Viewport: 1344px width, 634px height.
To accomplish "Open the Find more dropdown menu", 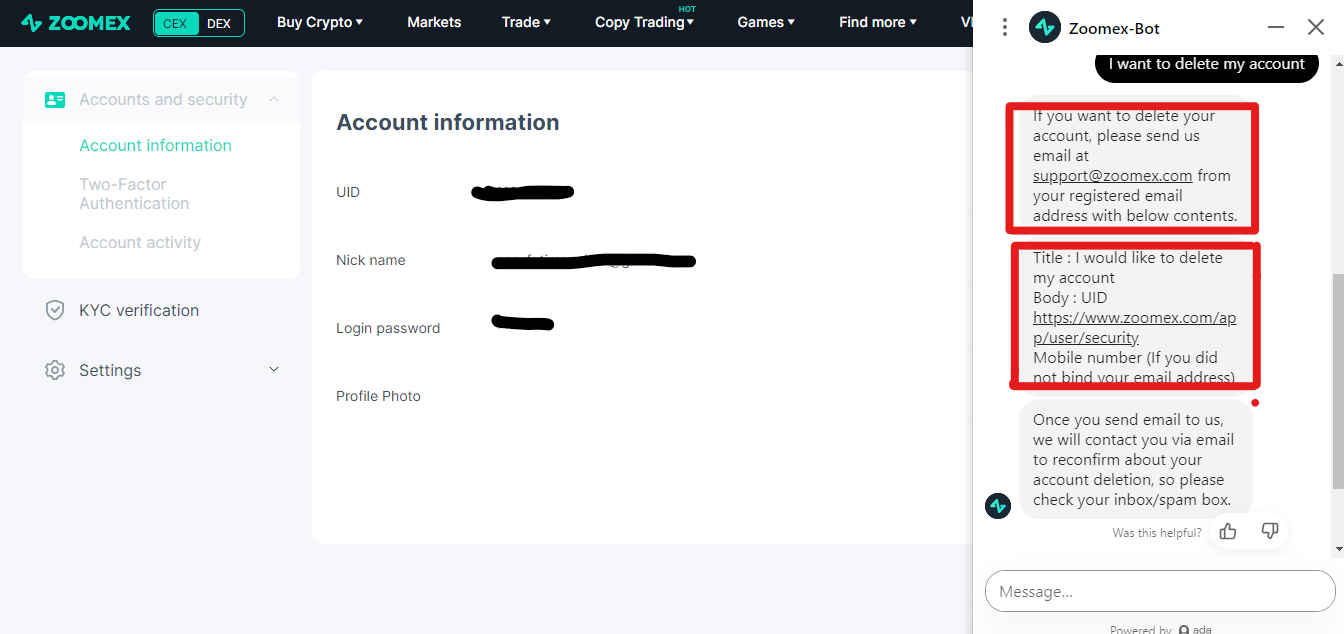I will pyautogui.click(x=878, y=22).
